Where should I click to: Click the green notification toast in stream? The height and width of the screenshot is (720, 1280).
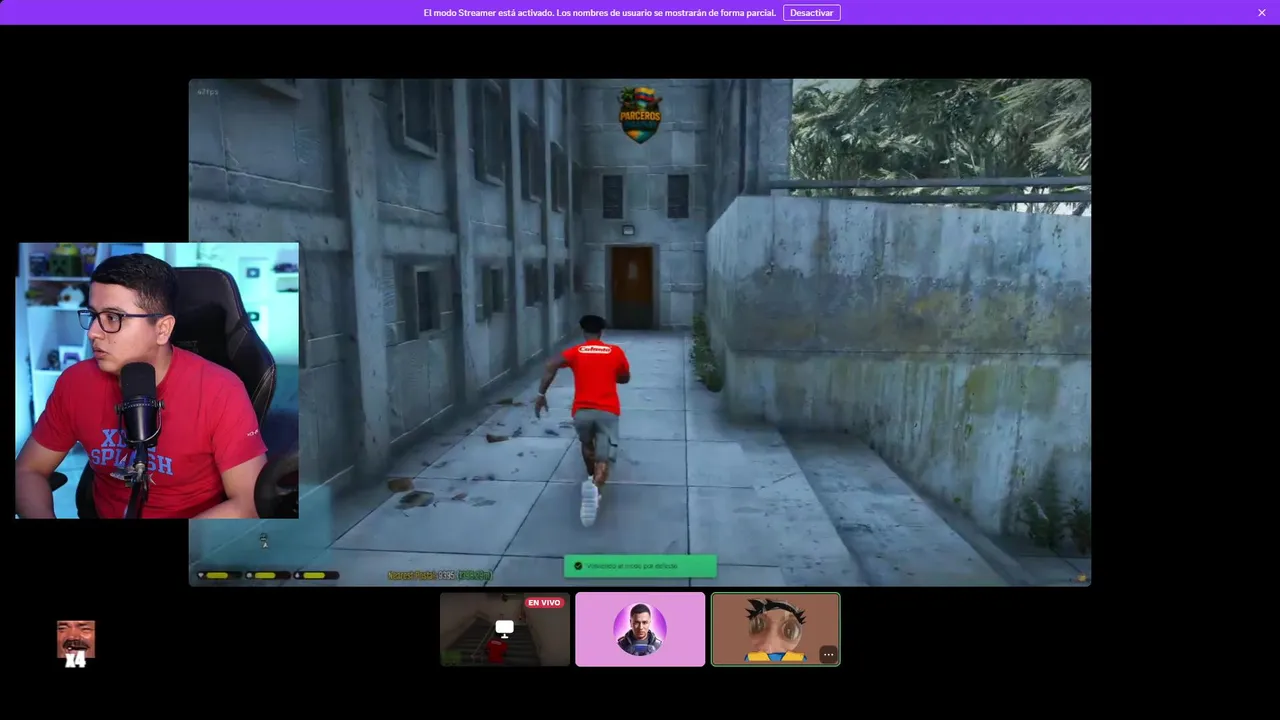click(x=640, y=566)
